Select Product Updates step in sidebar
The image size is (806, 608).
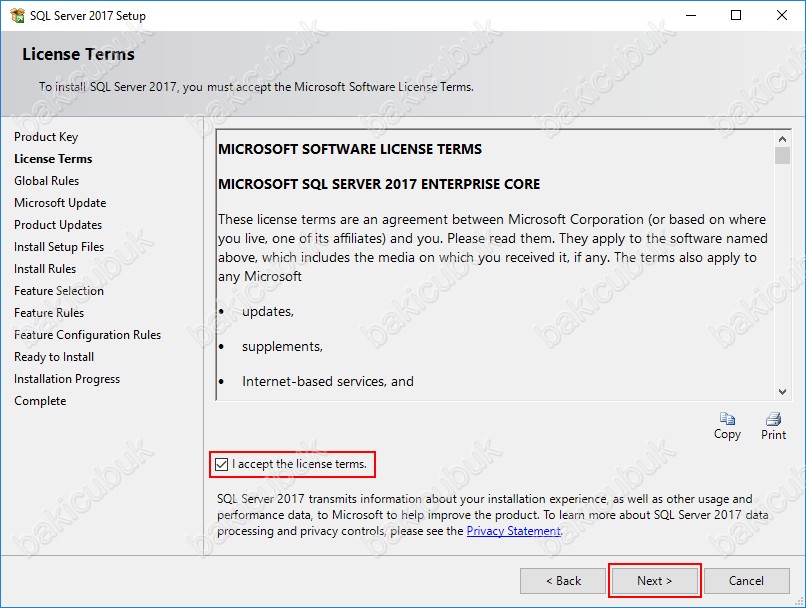pyautogui.click(x=58, y=225)
